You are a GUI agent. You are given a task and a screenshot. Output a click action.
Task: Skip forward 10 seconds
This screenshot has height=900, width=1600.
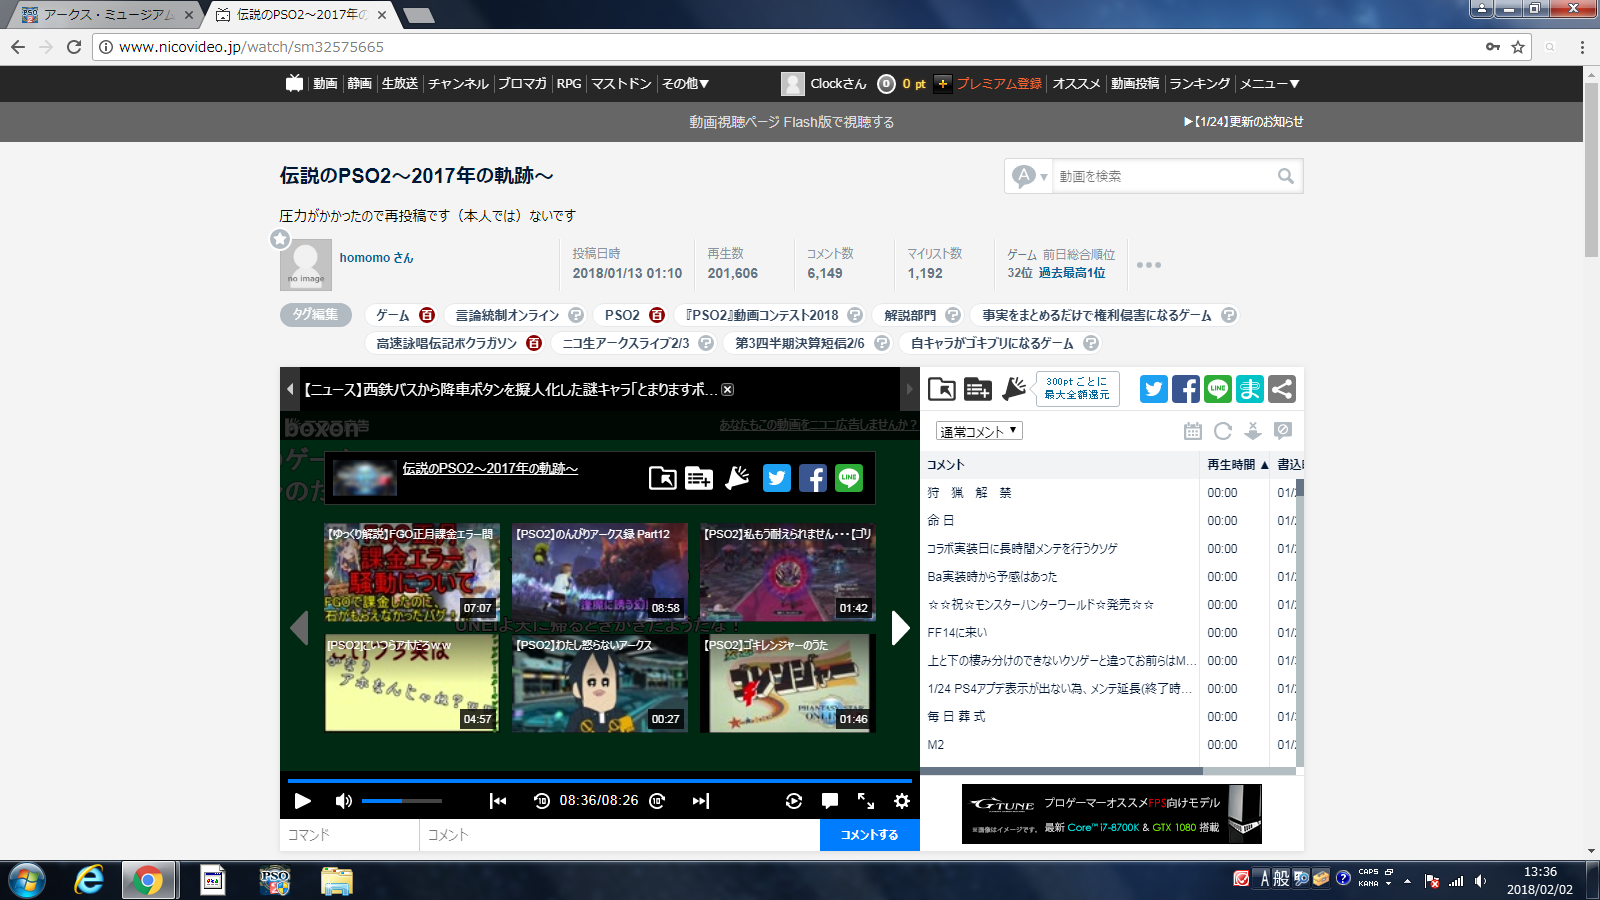pos(657,801)
